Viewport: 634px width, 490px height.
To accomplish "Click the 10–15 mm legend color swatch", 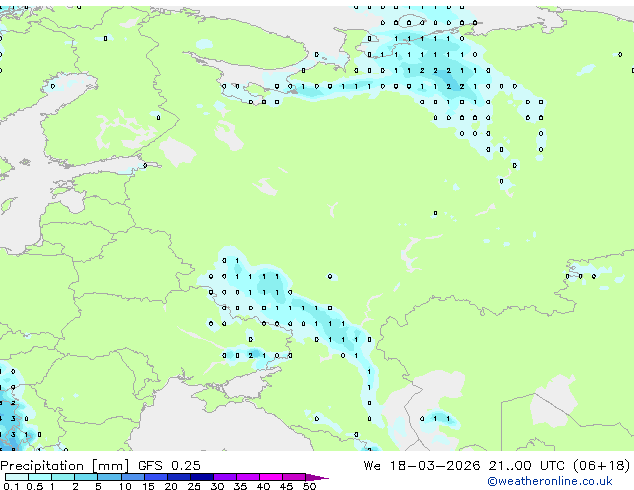I will (x=132, y=477).
